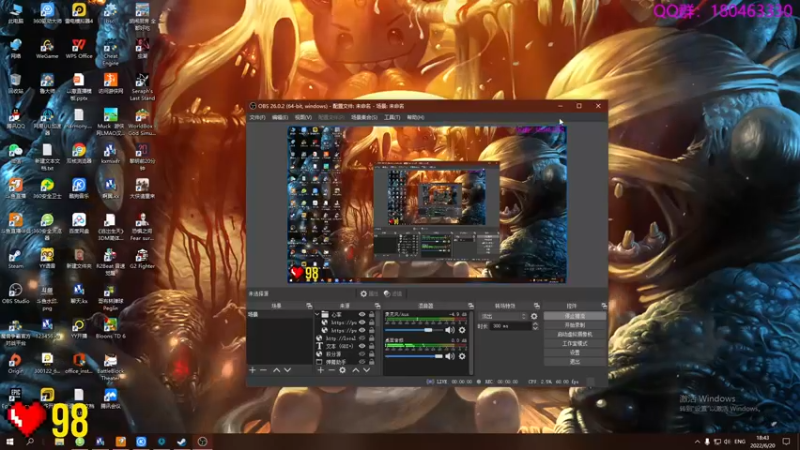800x450 pixels.
Task: Toggle the lock on the 文本 (GDI+) source
Action: pos(371,346)
